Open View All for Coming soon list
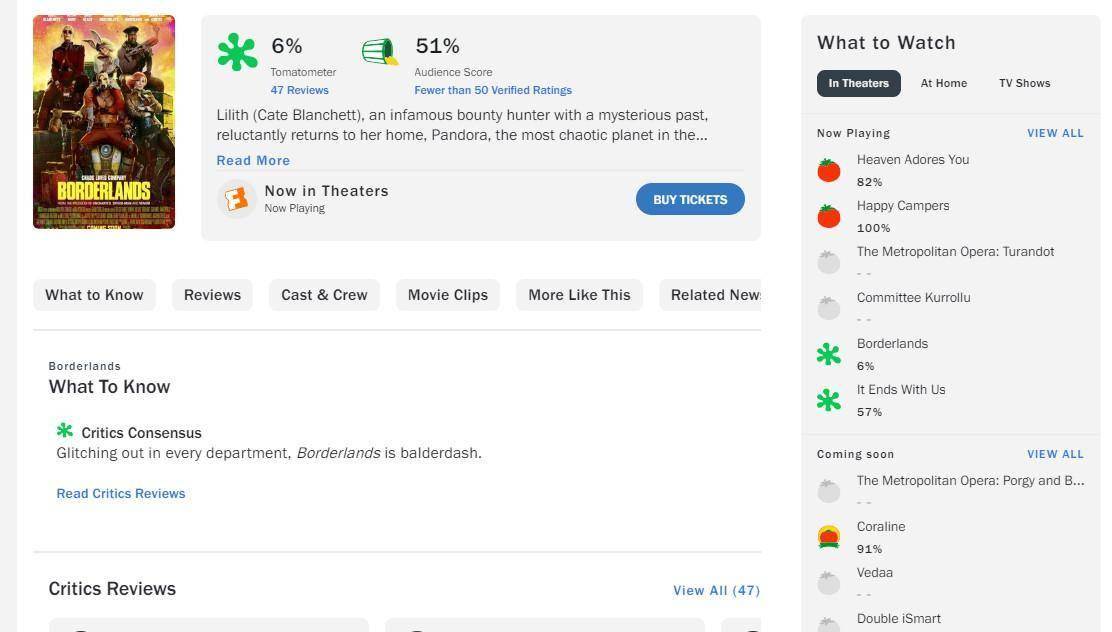1112x632 pixels. coord(1055,454)
